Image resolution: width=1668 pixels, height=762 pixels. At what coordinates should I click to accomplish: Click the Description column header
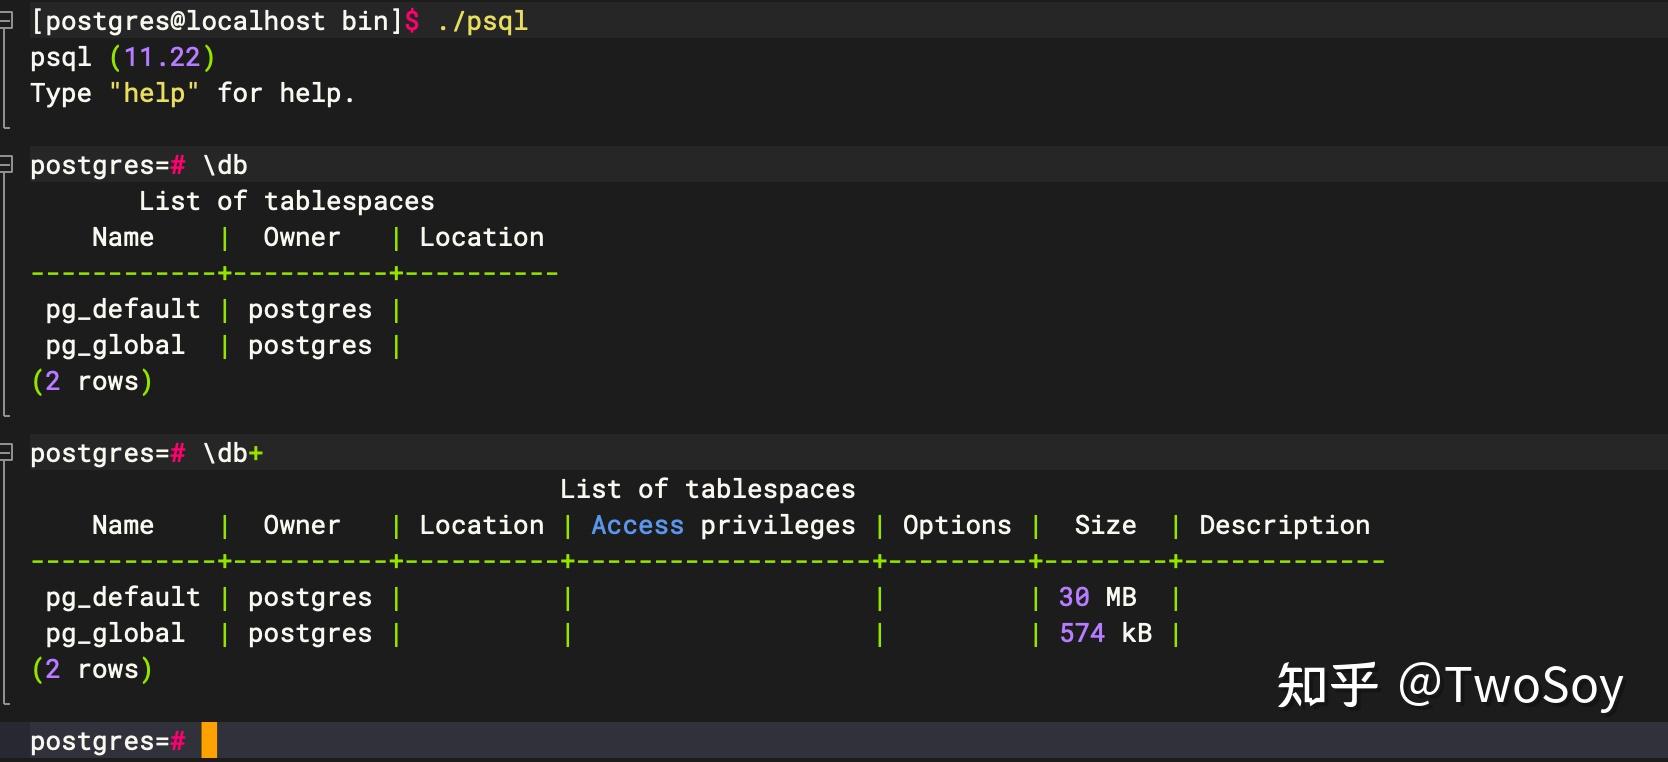[1284, 525]
